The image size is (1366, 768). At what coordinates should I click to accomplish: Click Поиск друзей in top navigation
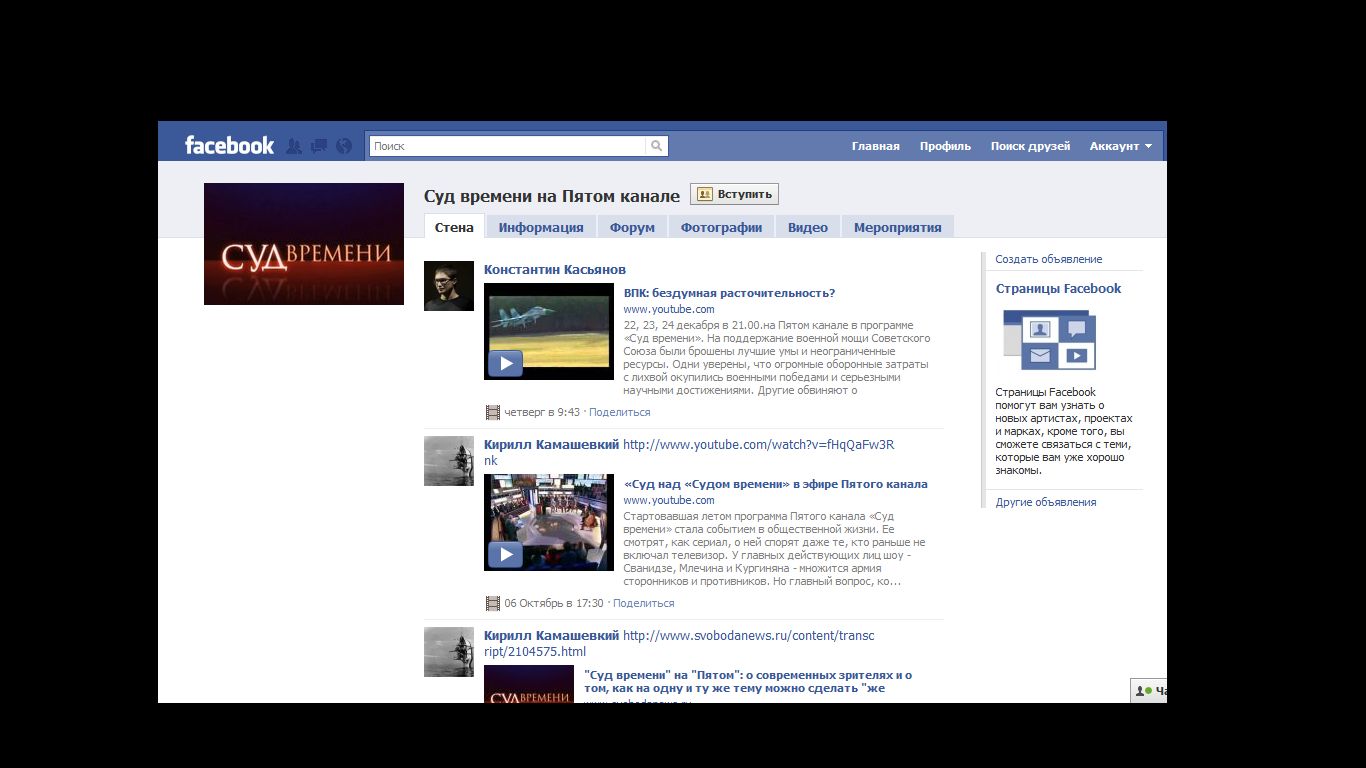1030,146
